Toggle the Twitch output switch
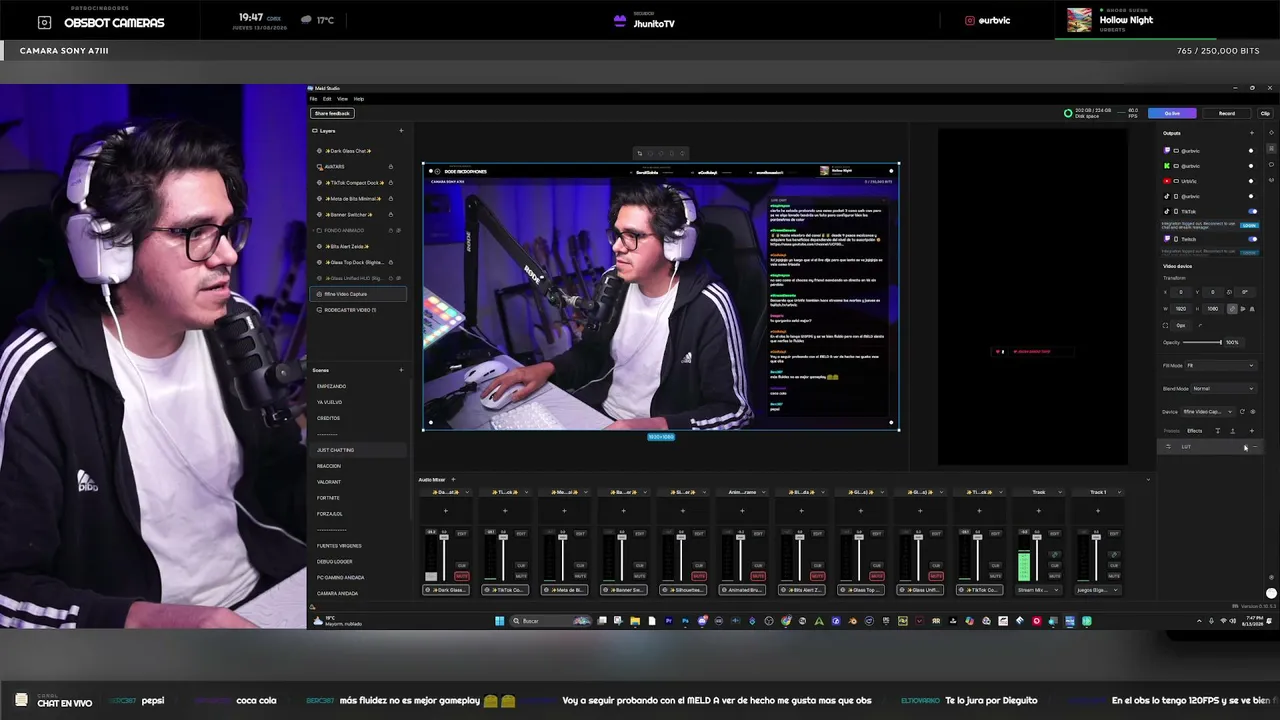This screenshot has height=720, width=1280. pyautogui.click(x=1252, y=239)
